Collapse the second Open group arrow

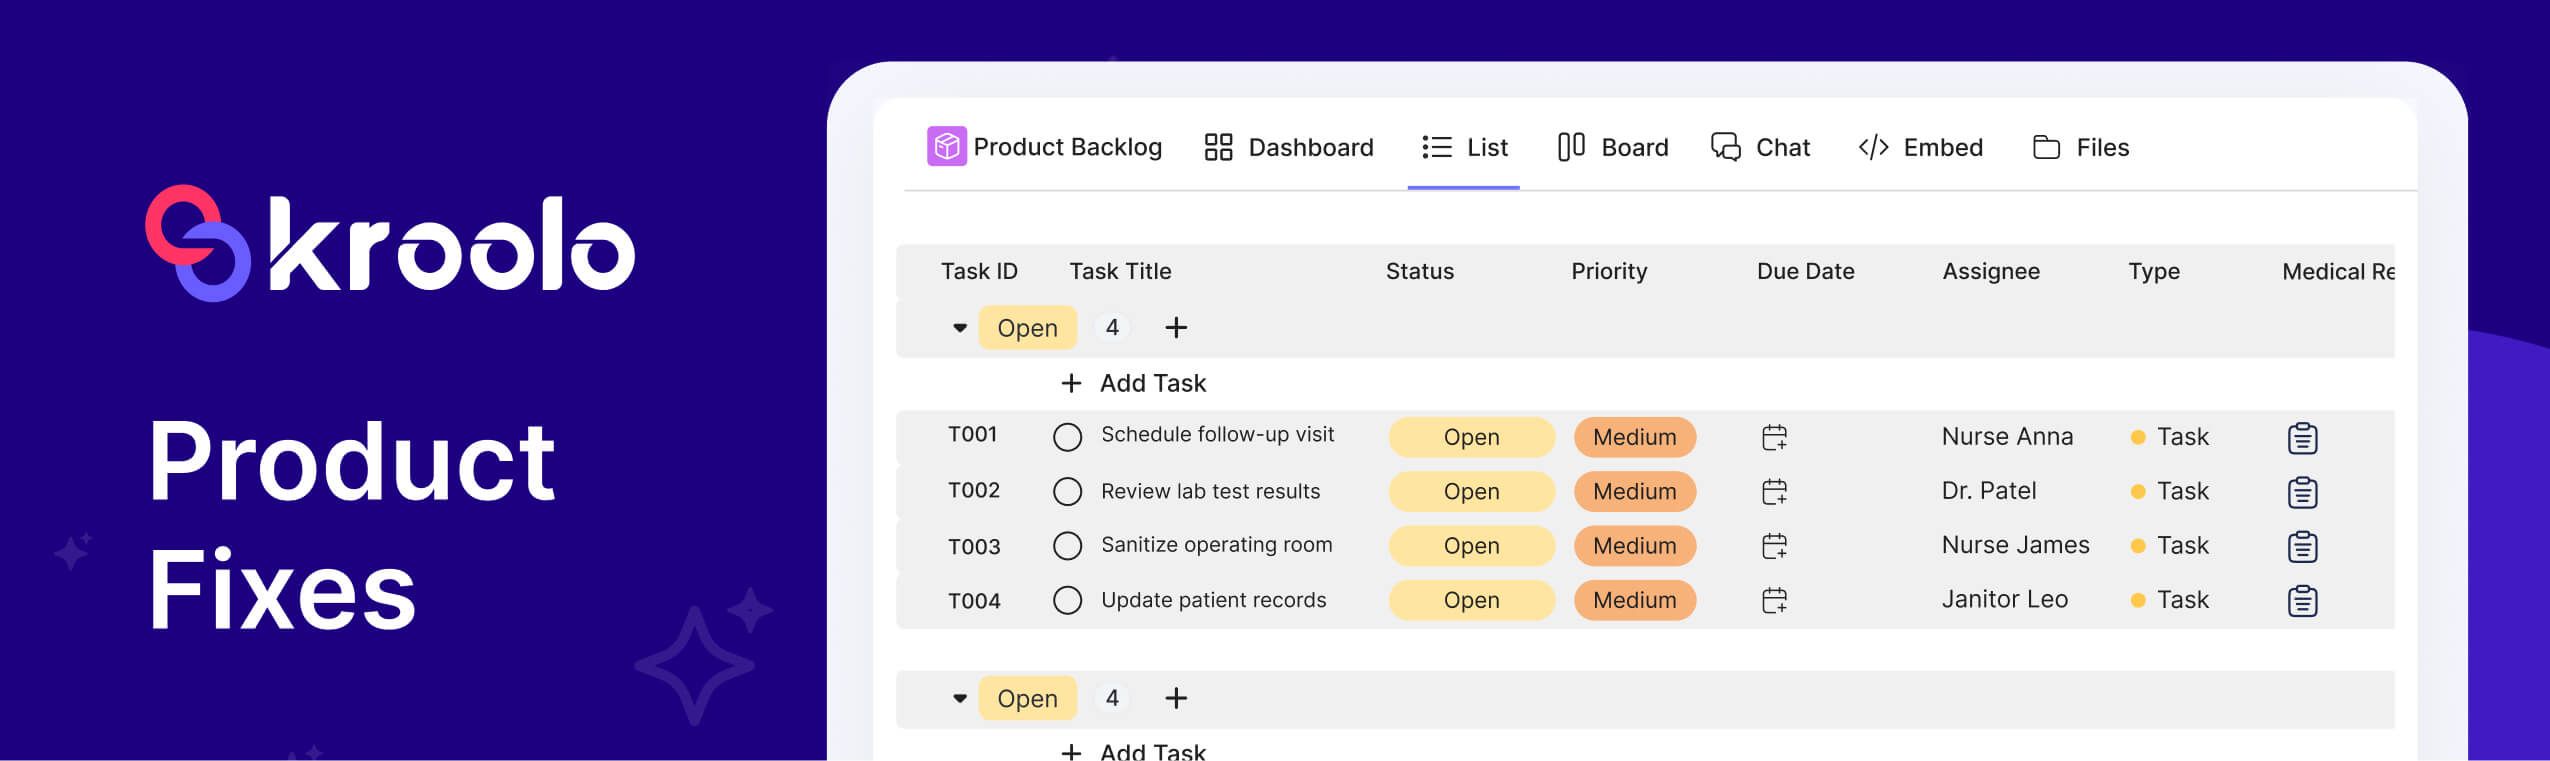pyautogui.click(x=960, y=698)
